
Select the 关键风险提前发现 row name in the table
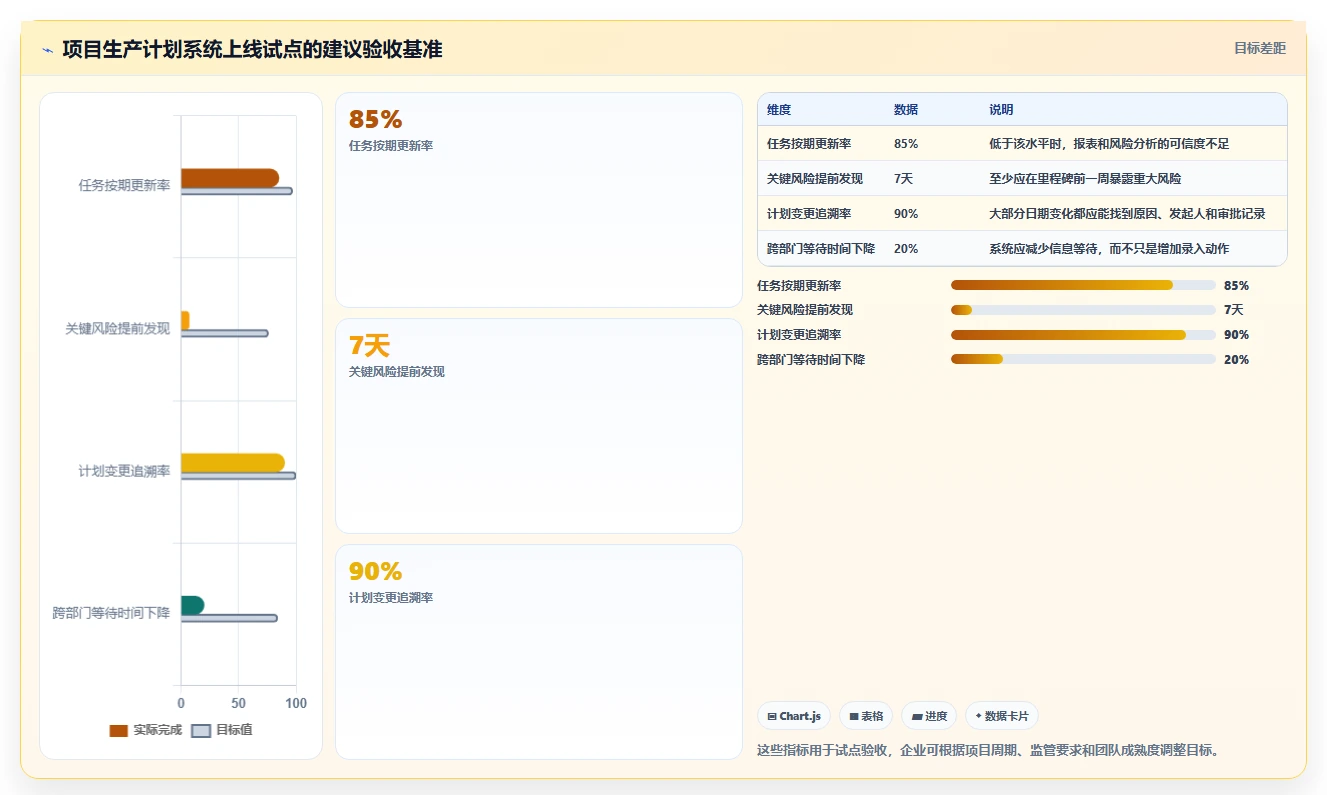pos(815,179)
